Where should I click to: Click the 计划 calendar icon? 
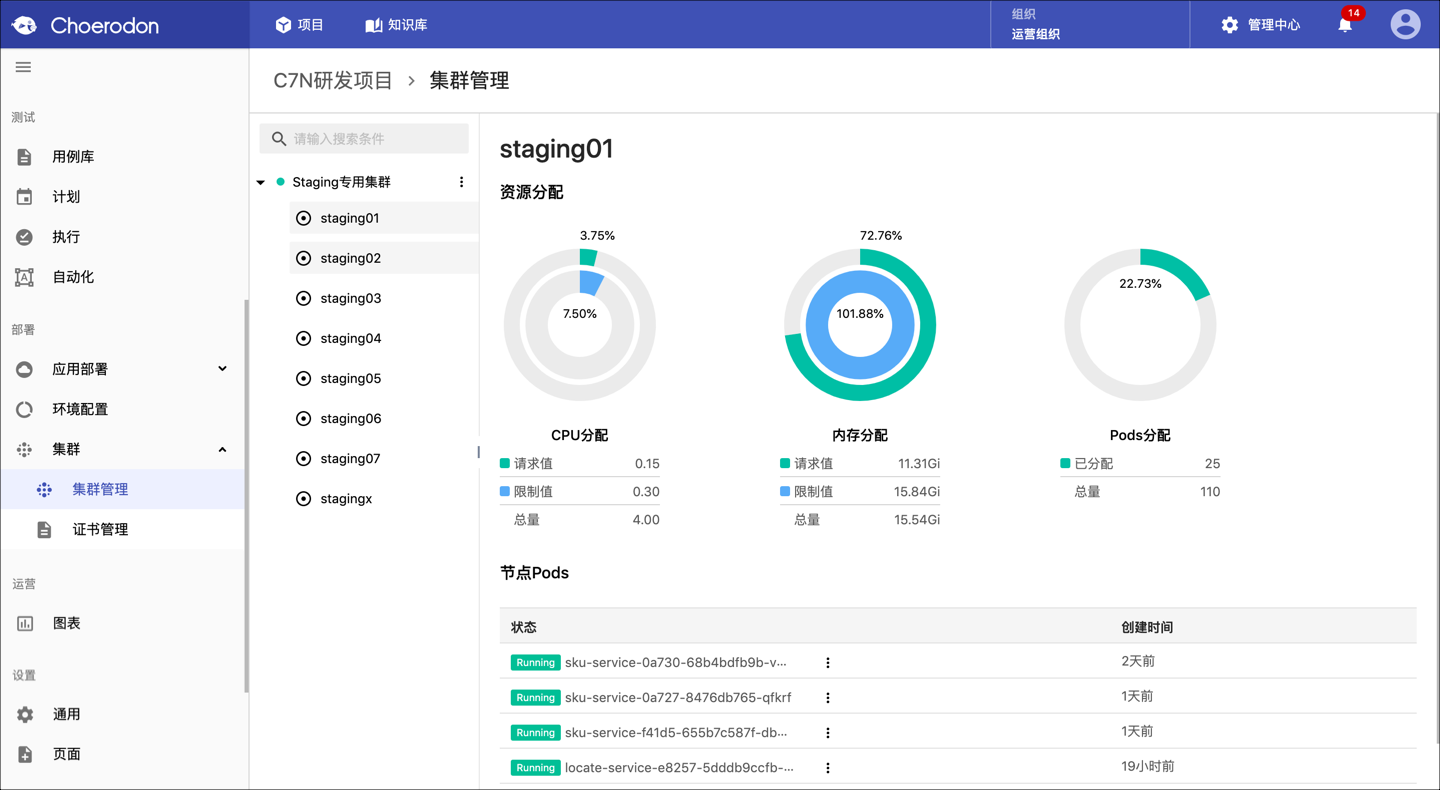tap(25, 197)
